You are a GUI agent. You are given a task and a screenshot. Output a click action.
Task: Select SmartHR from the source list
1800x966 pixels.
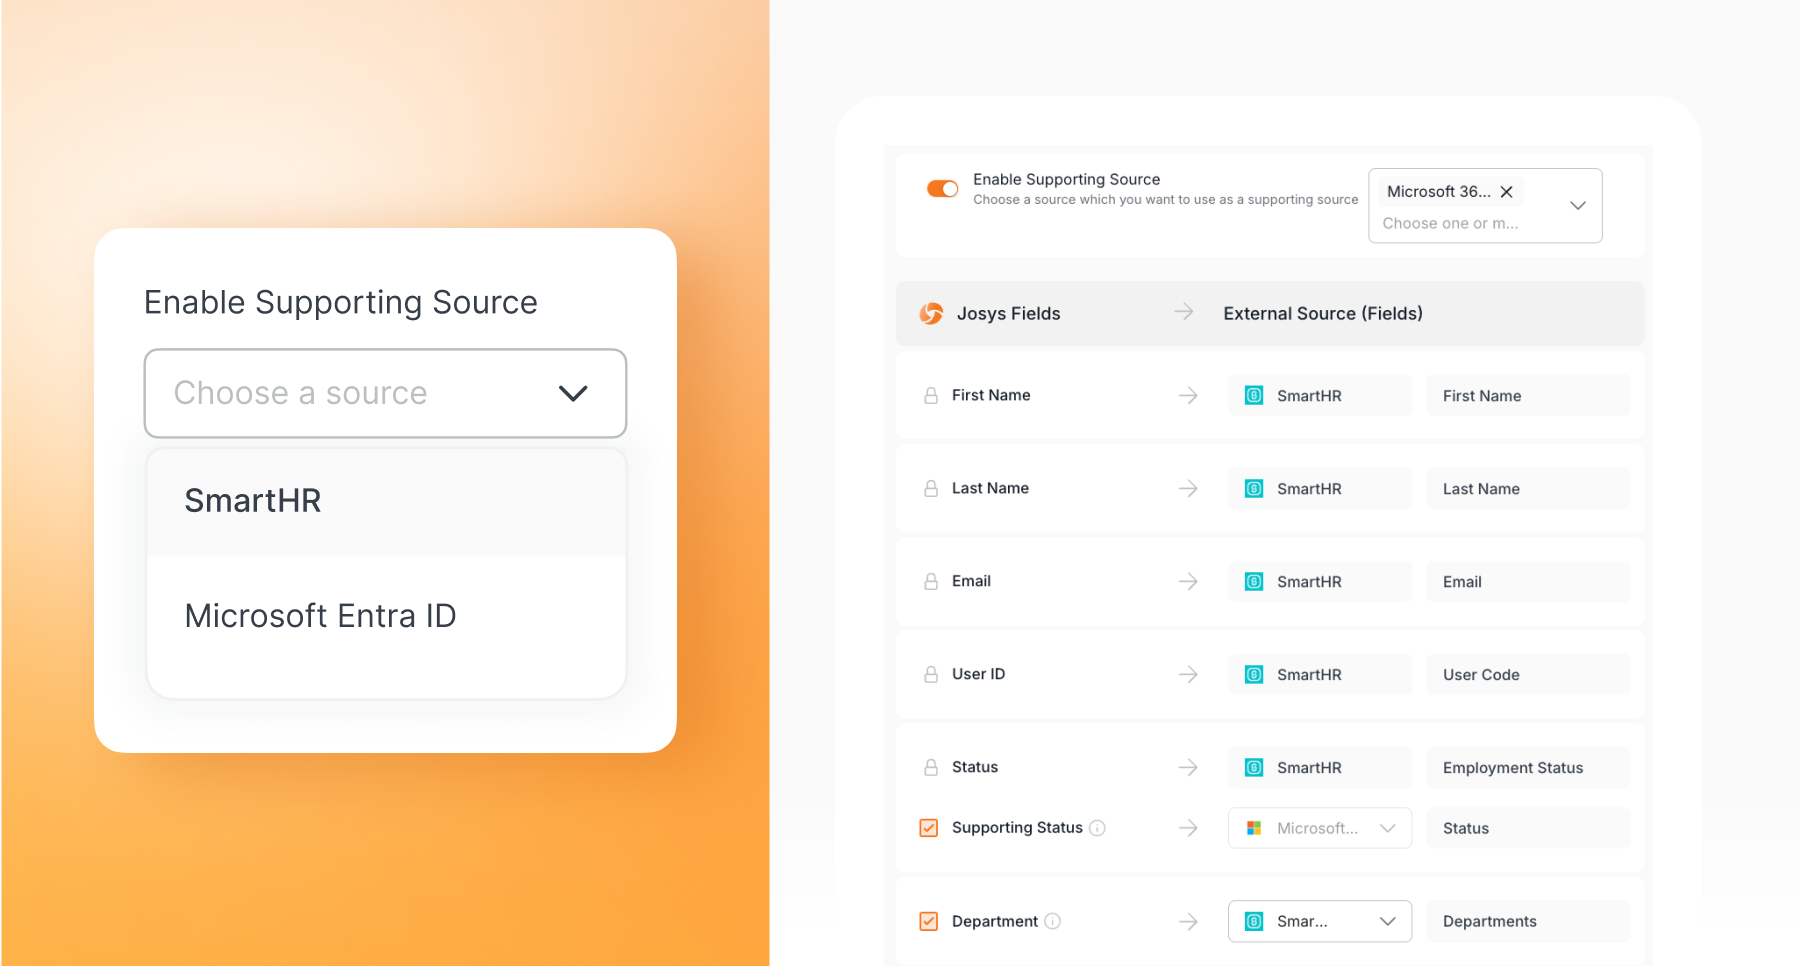coord(386,501)
